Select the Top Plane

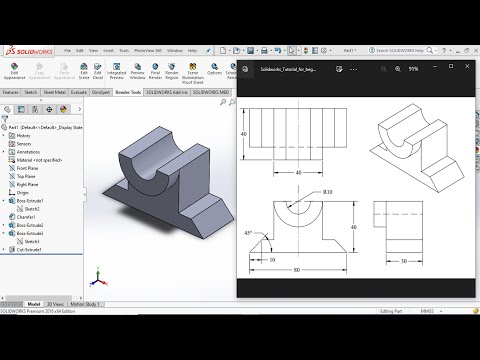click(x=26, y=176)
